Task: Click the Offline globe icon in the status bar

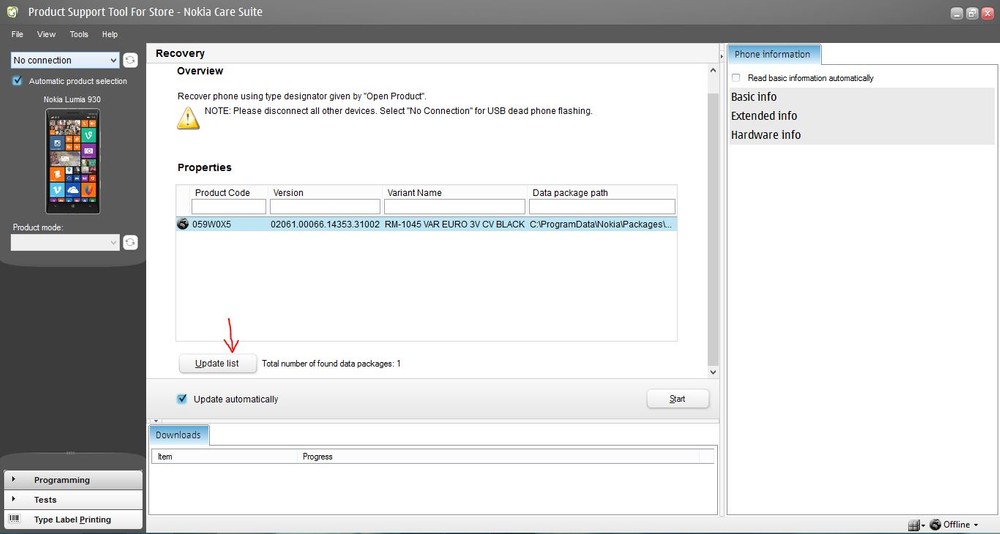Action: coord(935,524)
